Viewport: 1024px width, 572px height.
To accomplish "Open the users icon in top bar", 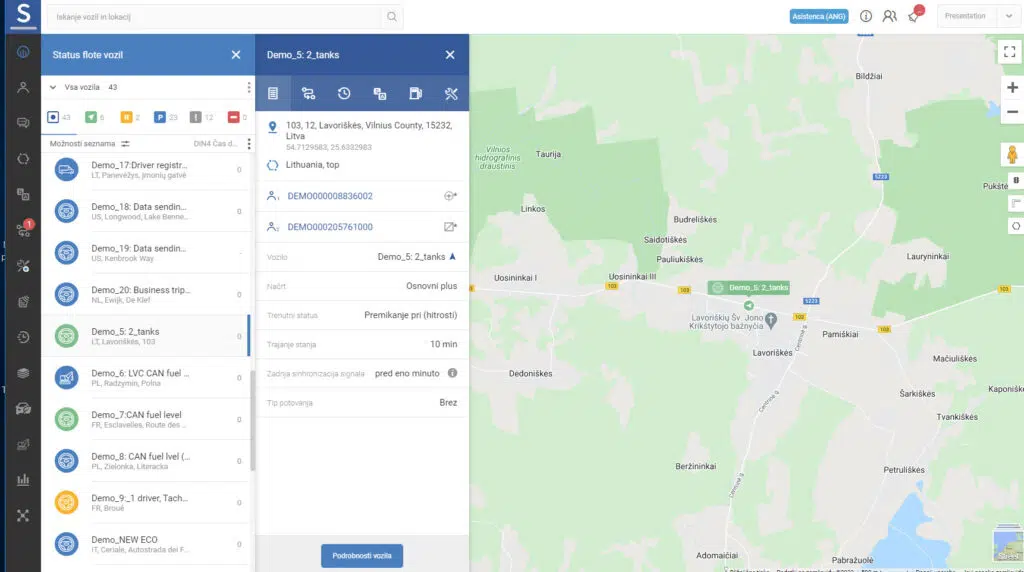I will pyautogui.click(x=889, y=16).
